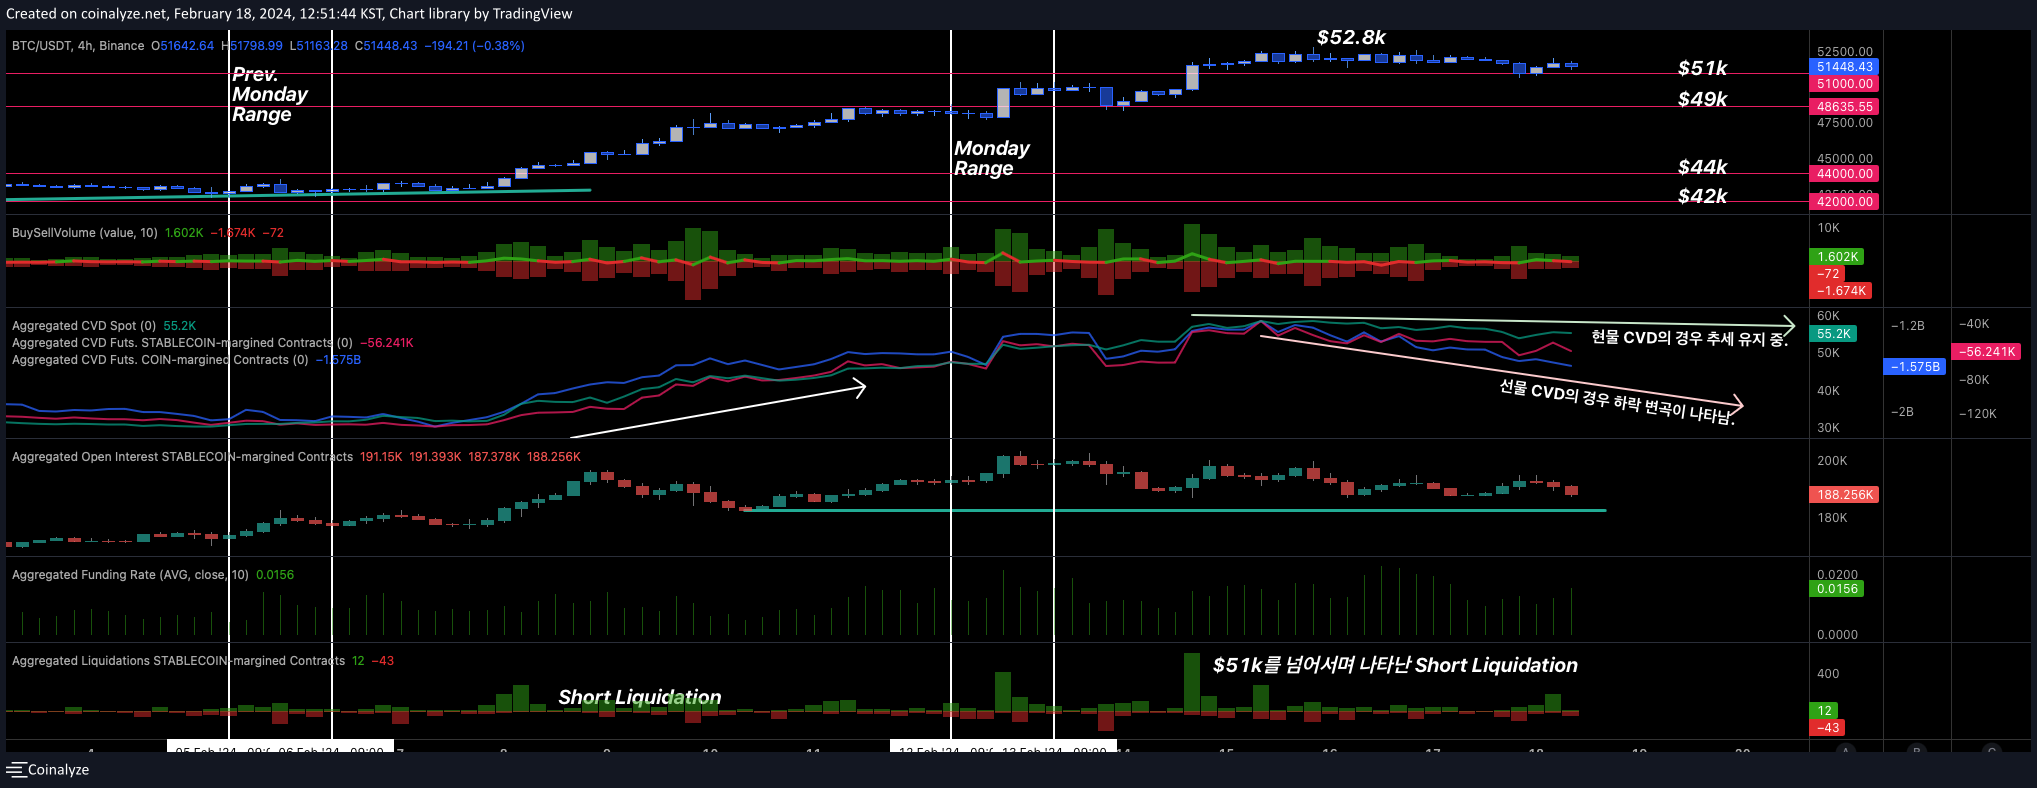Screen dimensions: 2037x788
Task: Click the 05 Feb '24 date marker
Action: [x=206, y=750]
